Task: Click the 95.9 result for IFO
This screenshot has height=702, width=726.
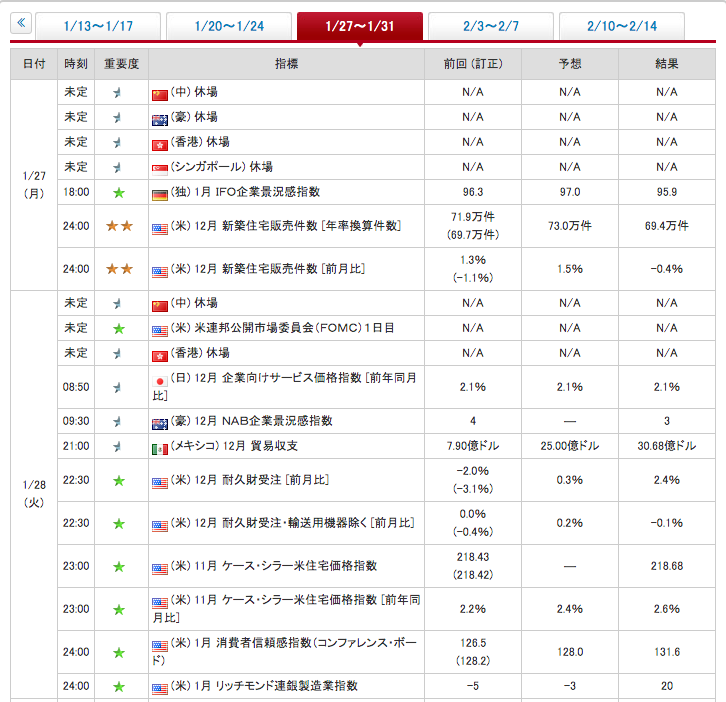Action: tap(667, 192)
